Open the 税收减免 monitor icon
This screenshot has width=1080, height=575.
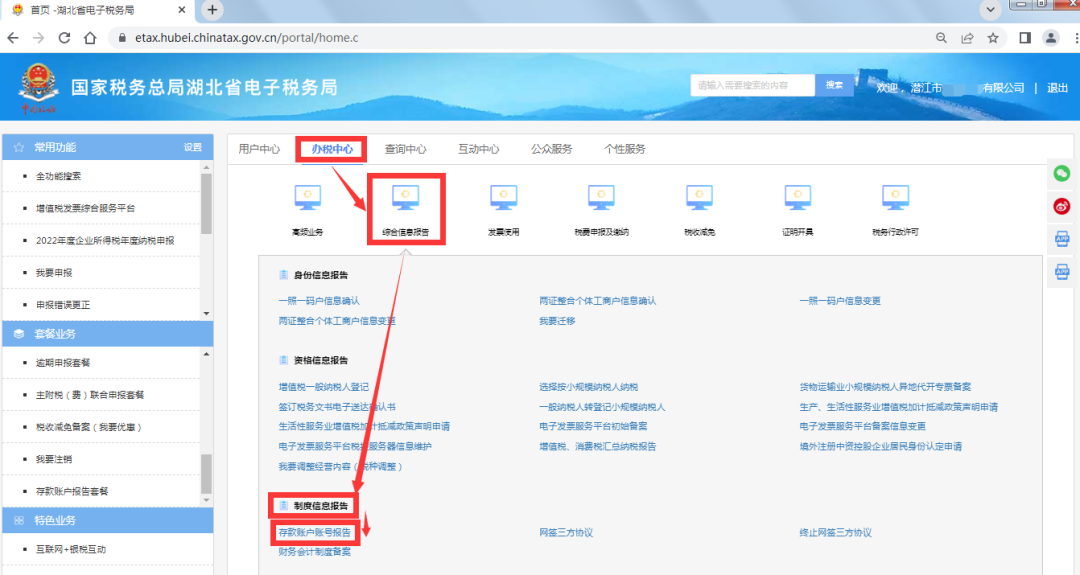[x=699, y=198]
